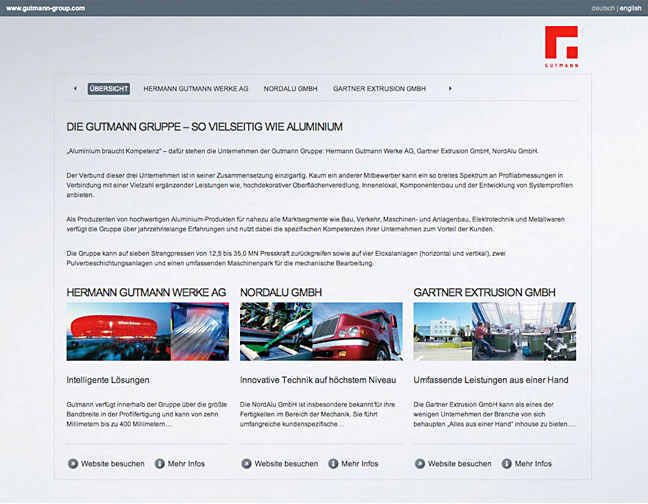This screenshot has height=504, width=648.
Task: Click the Gartner Extrusion GmbH section heading
Action: [485, 292]
